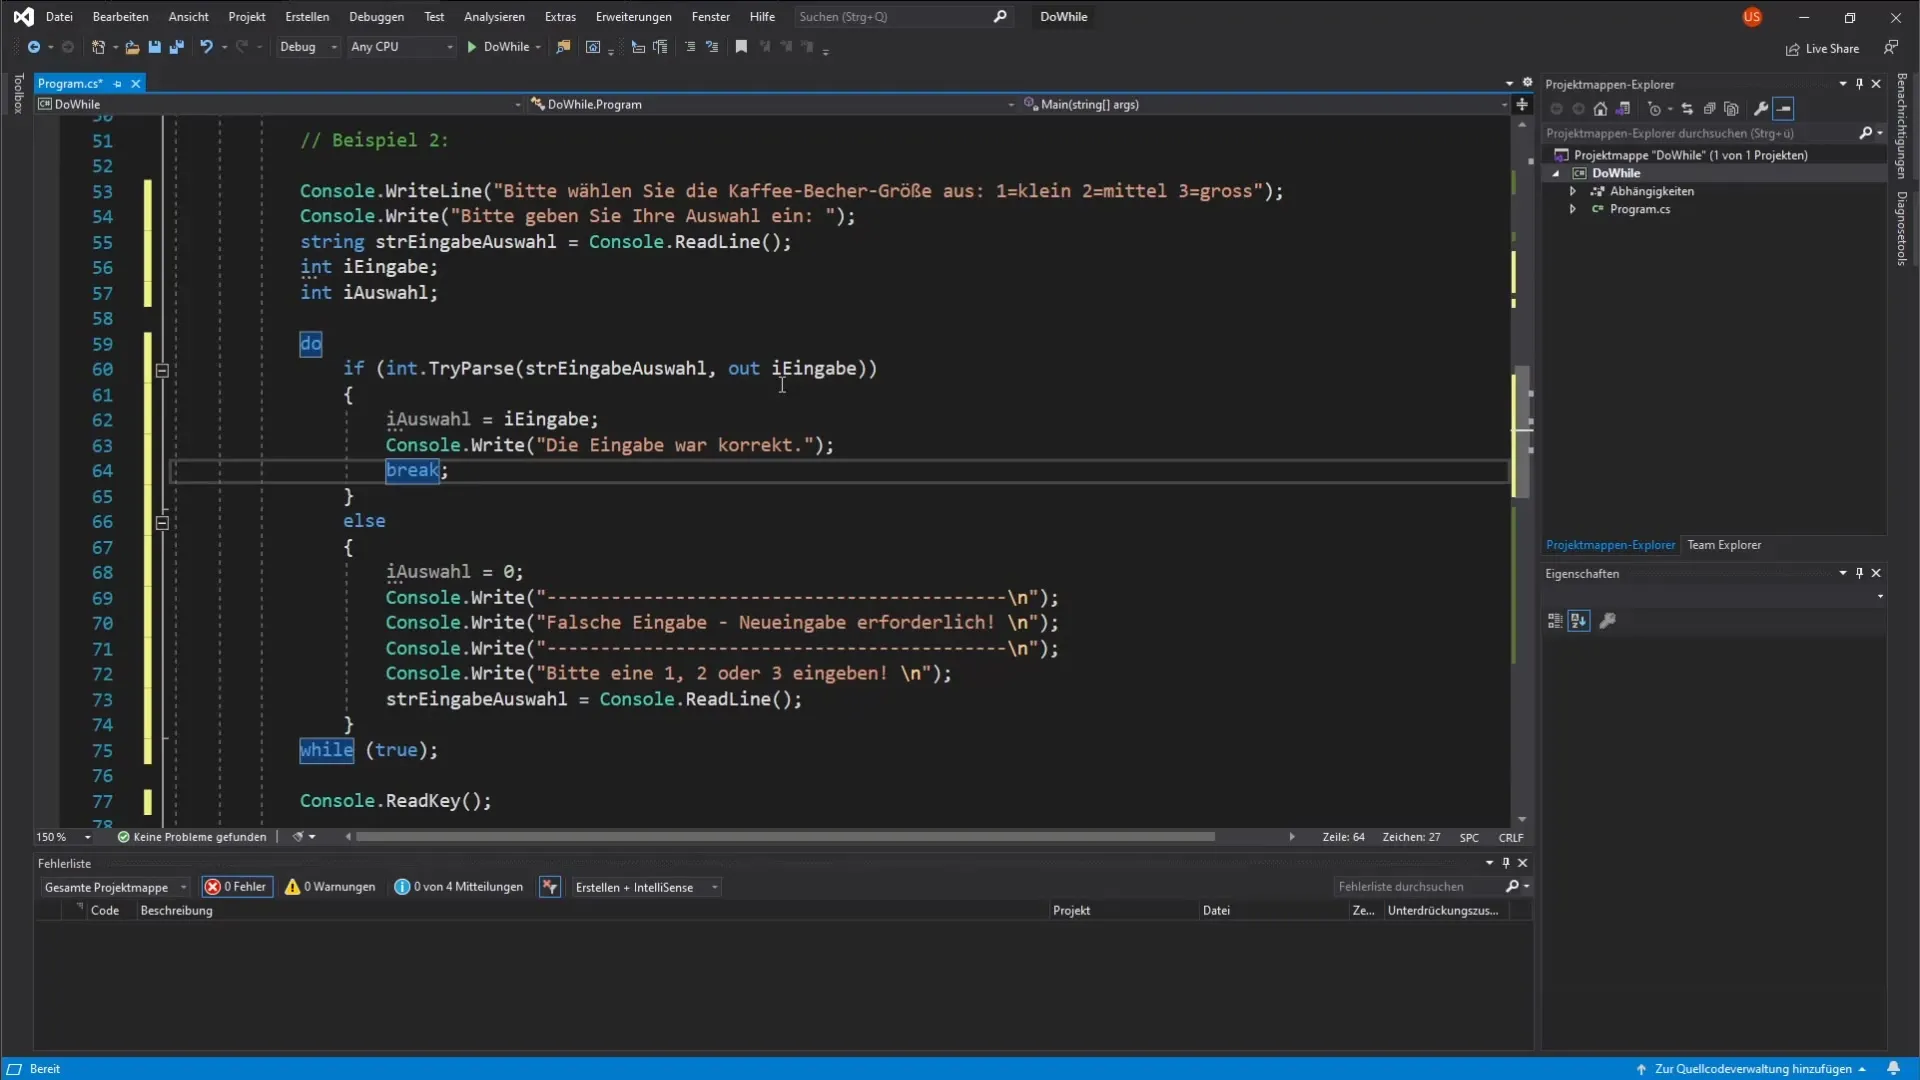Click Zur Quellcodeverwaltung hinzufügen in status bar
This screenshot has width=1920, height=1080.
point(1752,1069)
